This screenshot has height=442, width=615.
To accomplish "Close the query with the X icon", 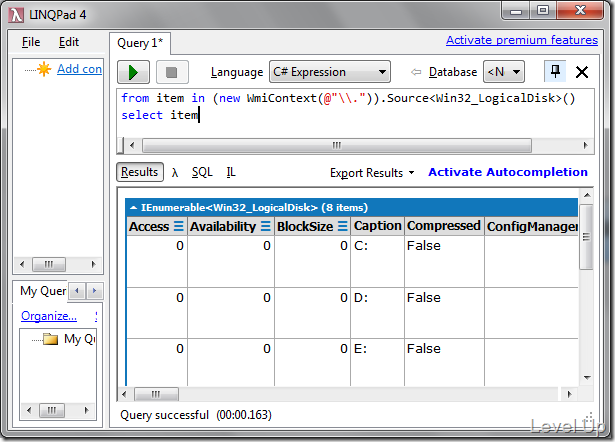I will pyautogui.click(x=582, y=72).
